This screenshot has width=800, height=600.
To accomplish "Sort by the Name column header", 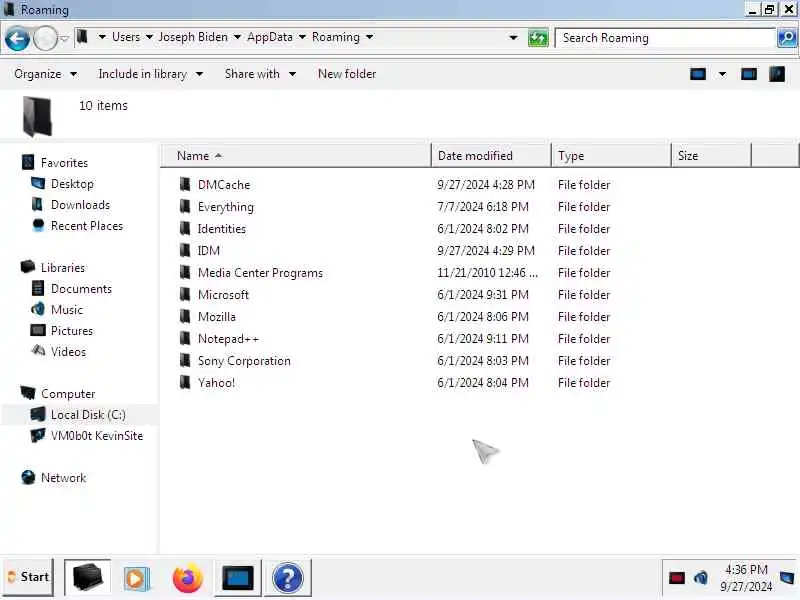I will pos(295,156).
